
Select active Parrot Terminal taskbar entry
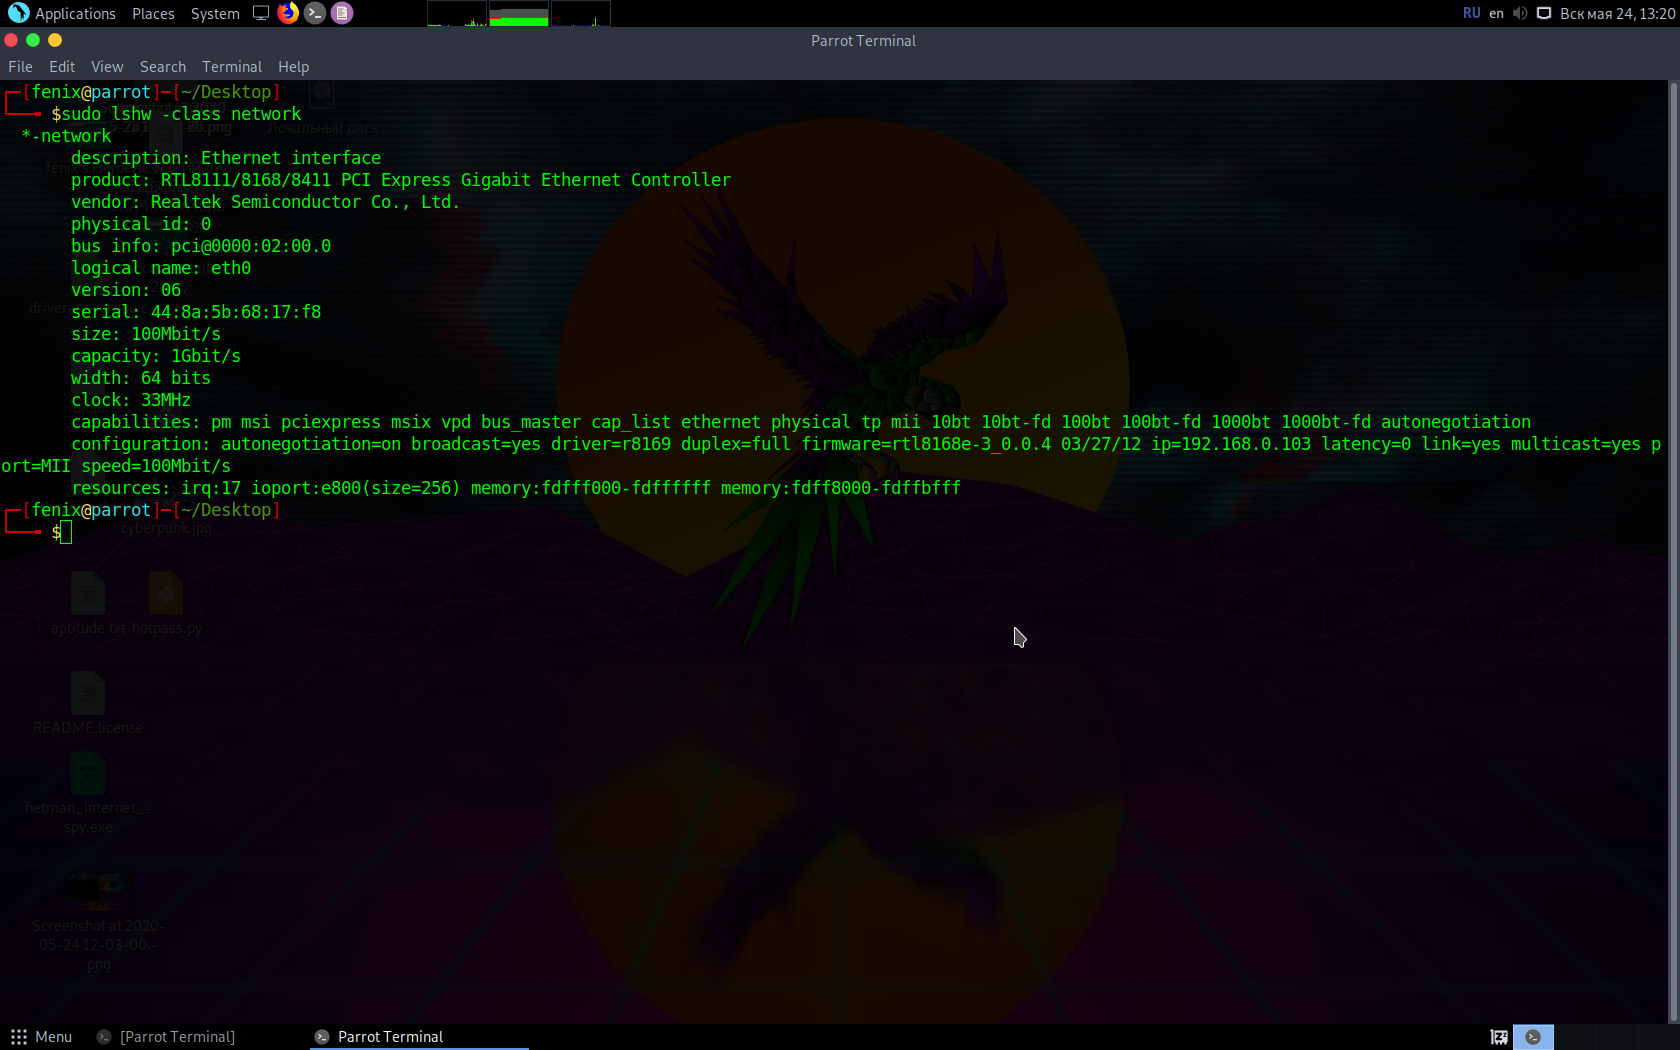point(419,1037)
